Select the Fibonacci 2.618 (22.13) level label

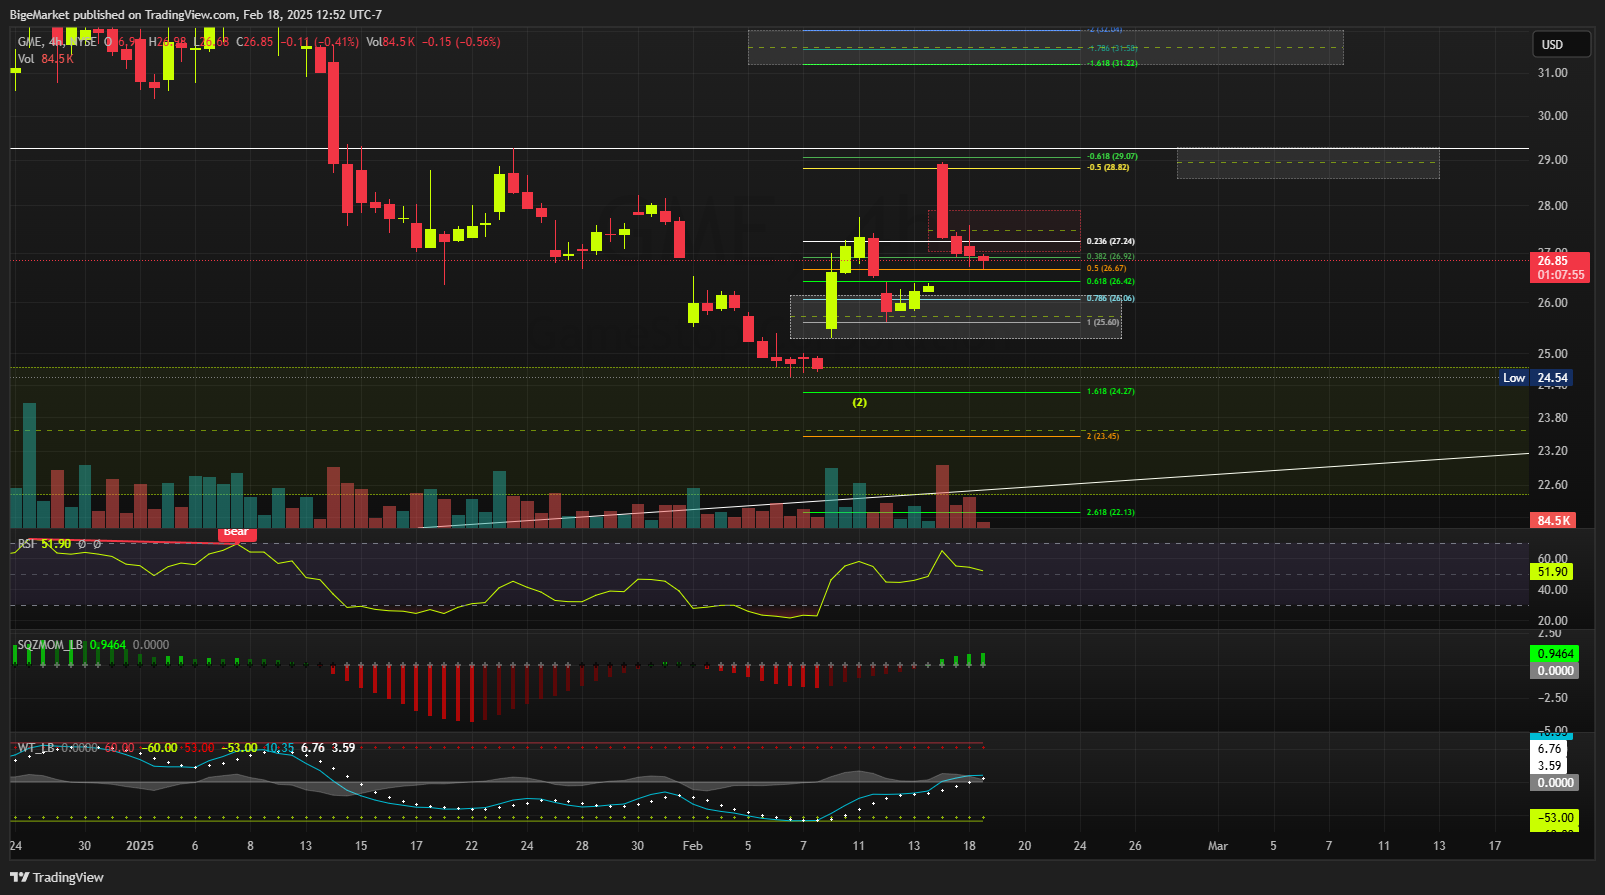[x=1110, y=512]
